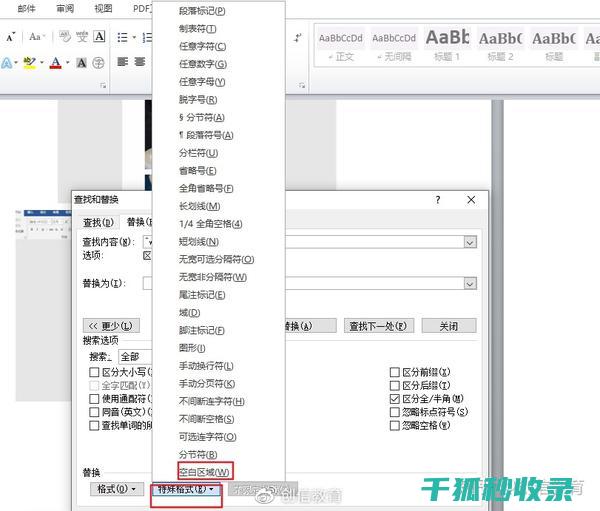
Task: Open the 邮件 ribbon tab
Action: (26, 8)
